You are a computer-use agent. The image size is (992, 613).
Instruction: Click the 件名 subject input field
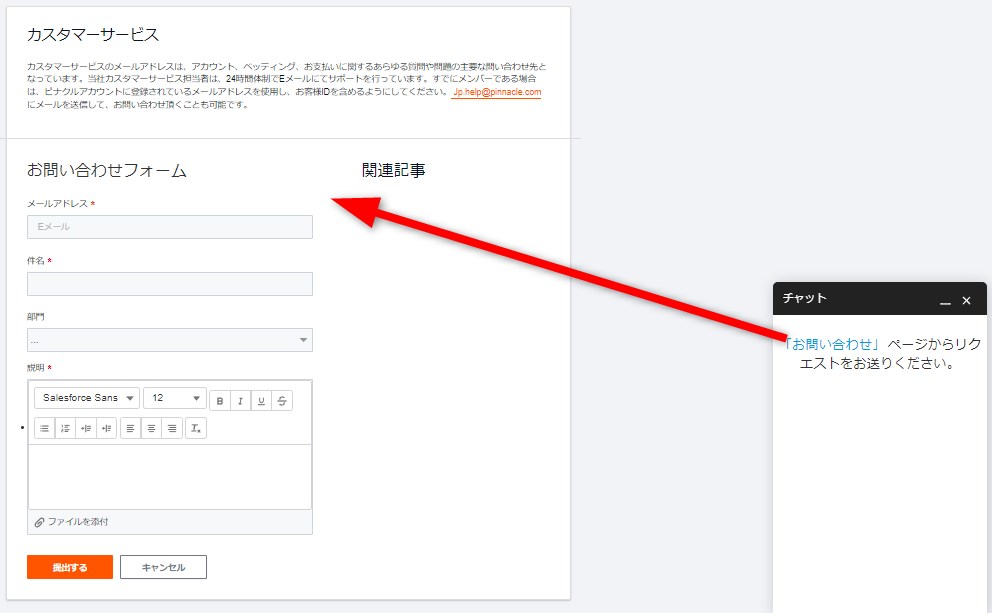coord(170,284)
